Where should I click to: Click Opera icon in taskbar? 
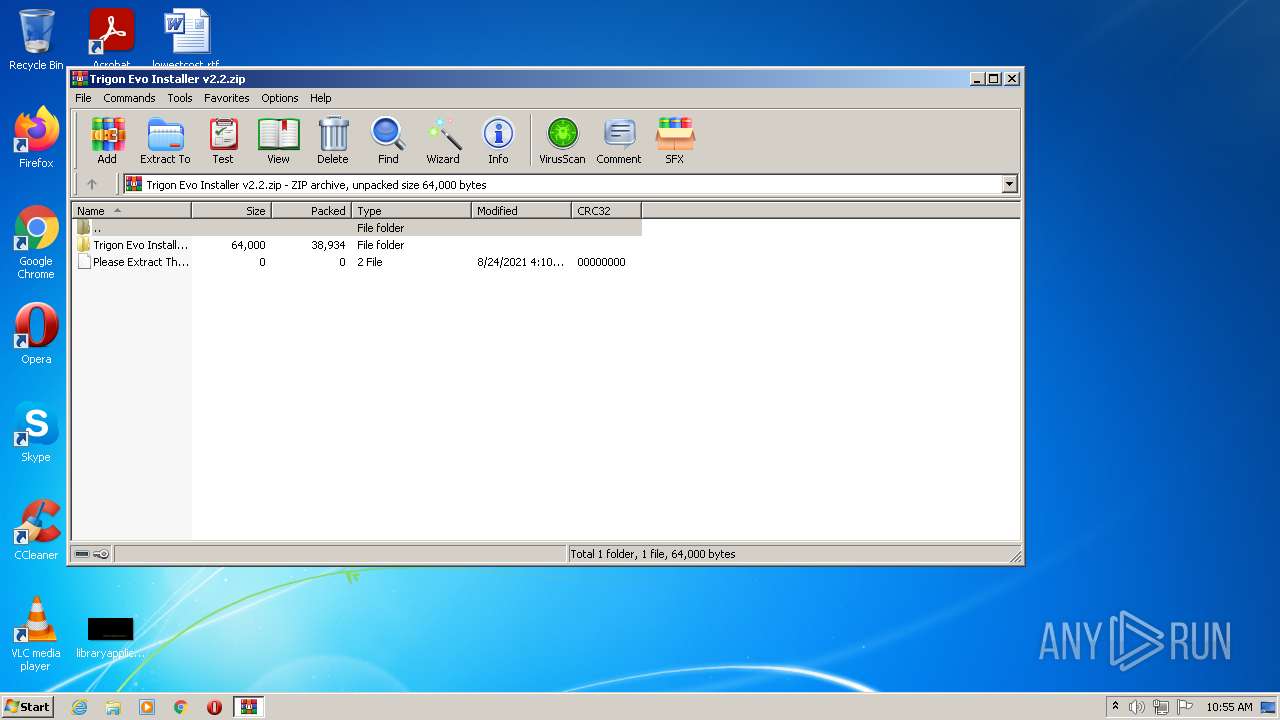[x=214, y=707]
